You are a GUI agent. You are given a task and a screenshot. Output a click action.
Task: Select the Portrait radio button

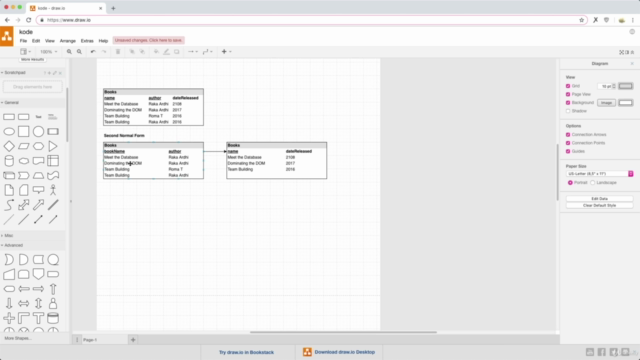click(570, 183)
